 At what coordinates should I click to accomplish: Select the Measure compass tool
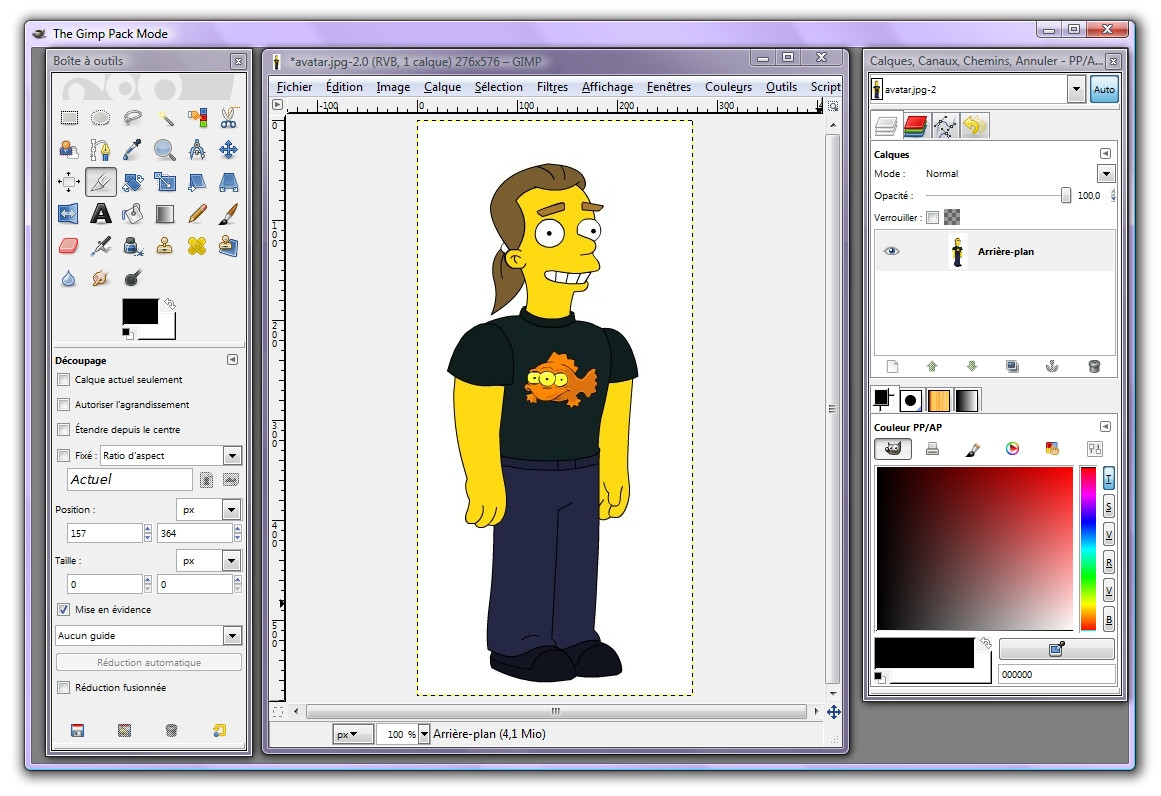tap(197, 150)
